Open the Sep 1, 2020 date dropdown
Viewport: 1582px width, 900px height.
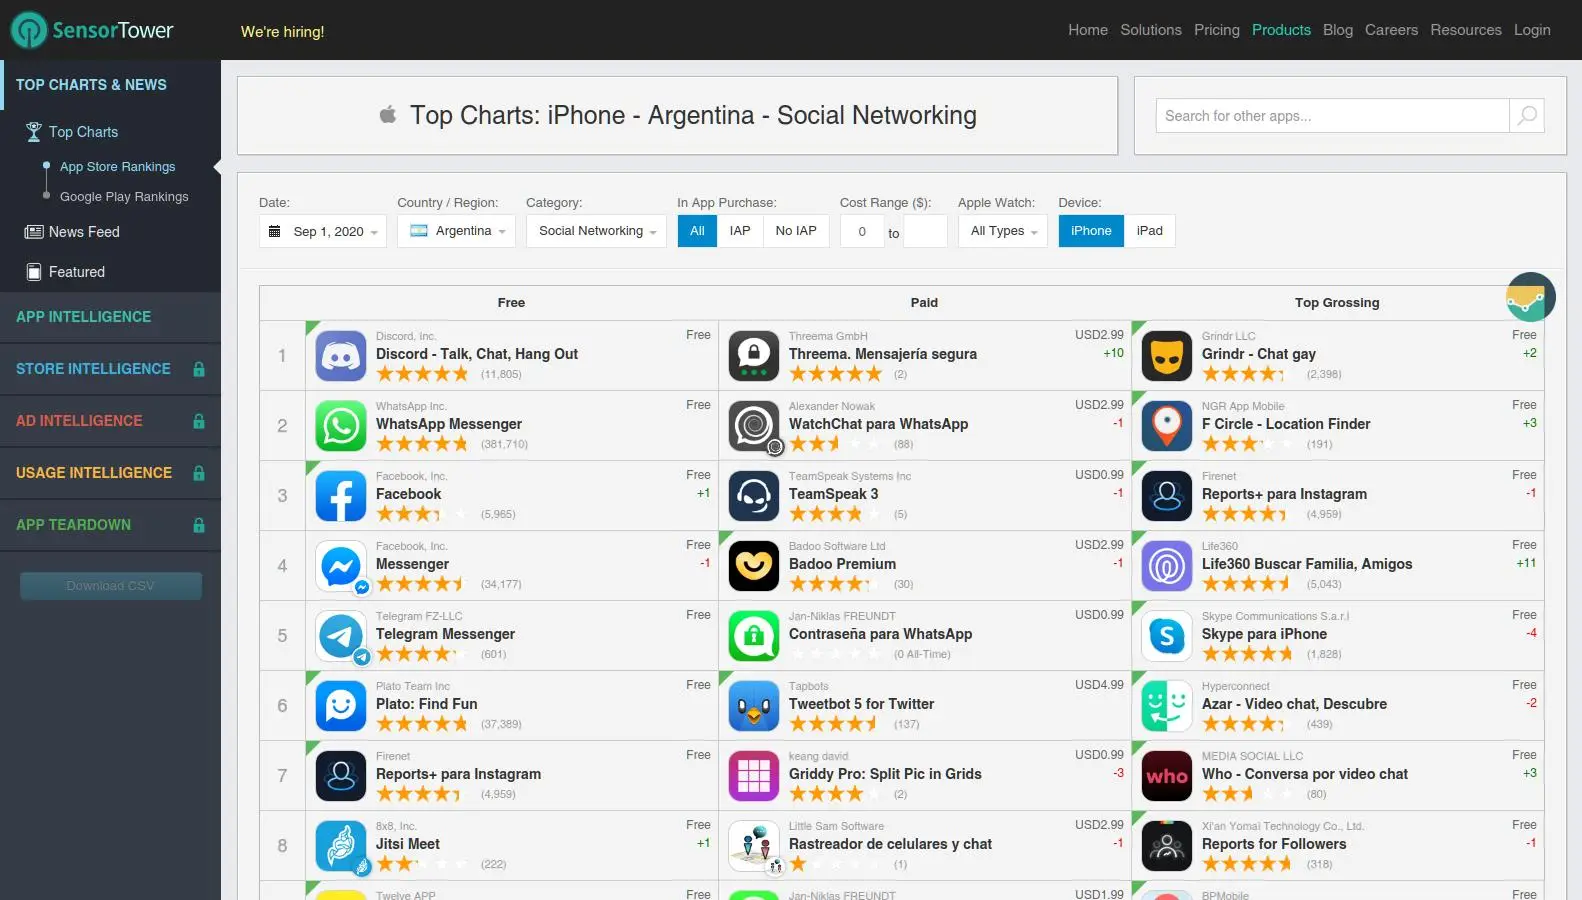pyautogui.click(x=323, y=231)
